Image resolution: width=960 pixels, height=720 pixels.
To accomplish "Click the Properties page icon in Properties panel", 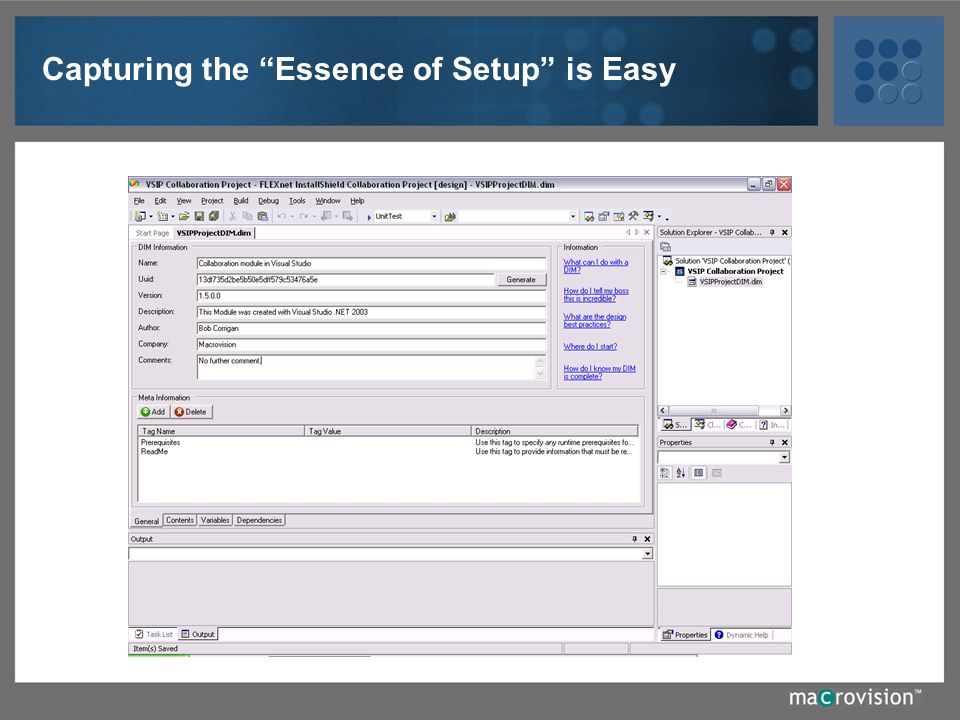I will [x=698, y=473].
